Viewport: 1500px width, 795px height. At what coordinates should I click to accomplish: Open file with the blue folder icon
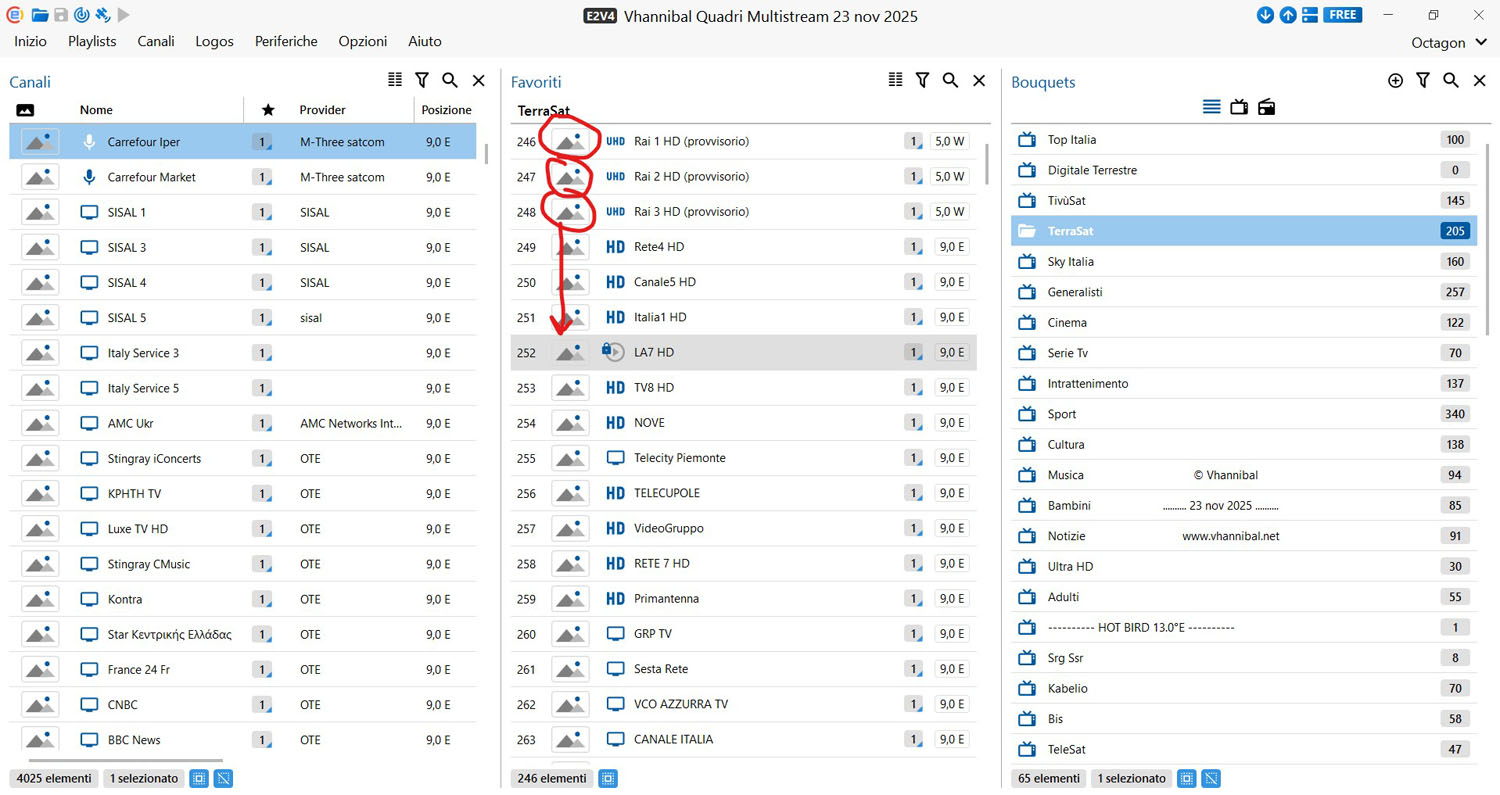coord(39,15)
